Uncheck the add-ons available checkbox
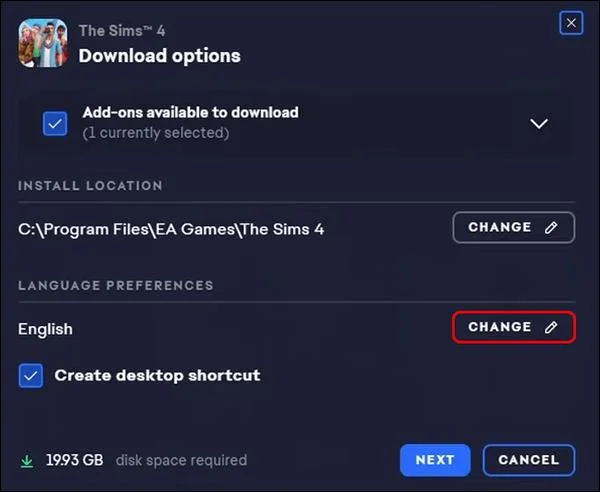This screenshot has height=492, width=600. (x=55, y=123)
